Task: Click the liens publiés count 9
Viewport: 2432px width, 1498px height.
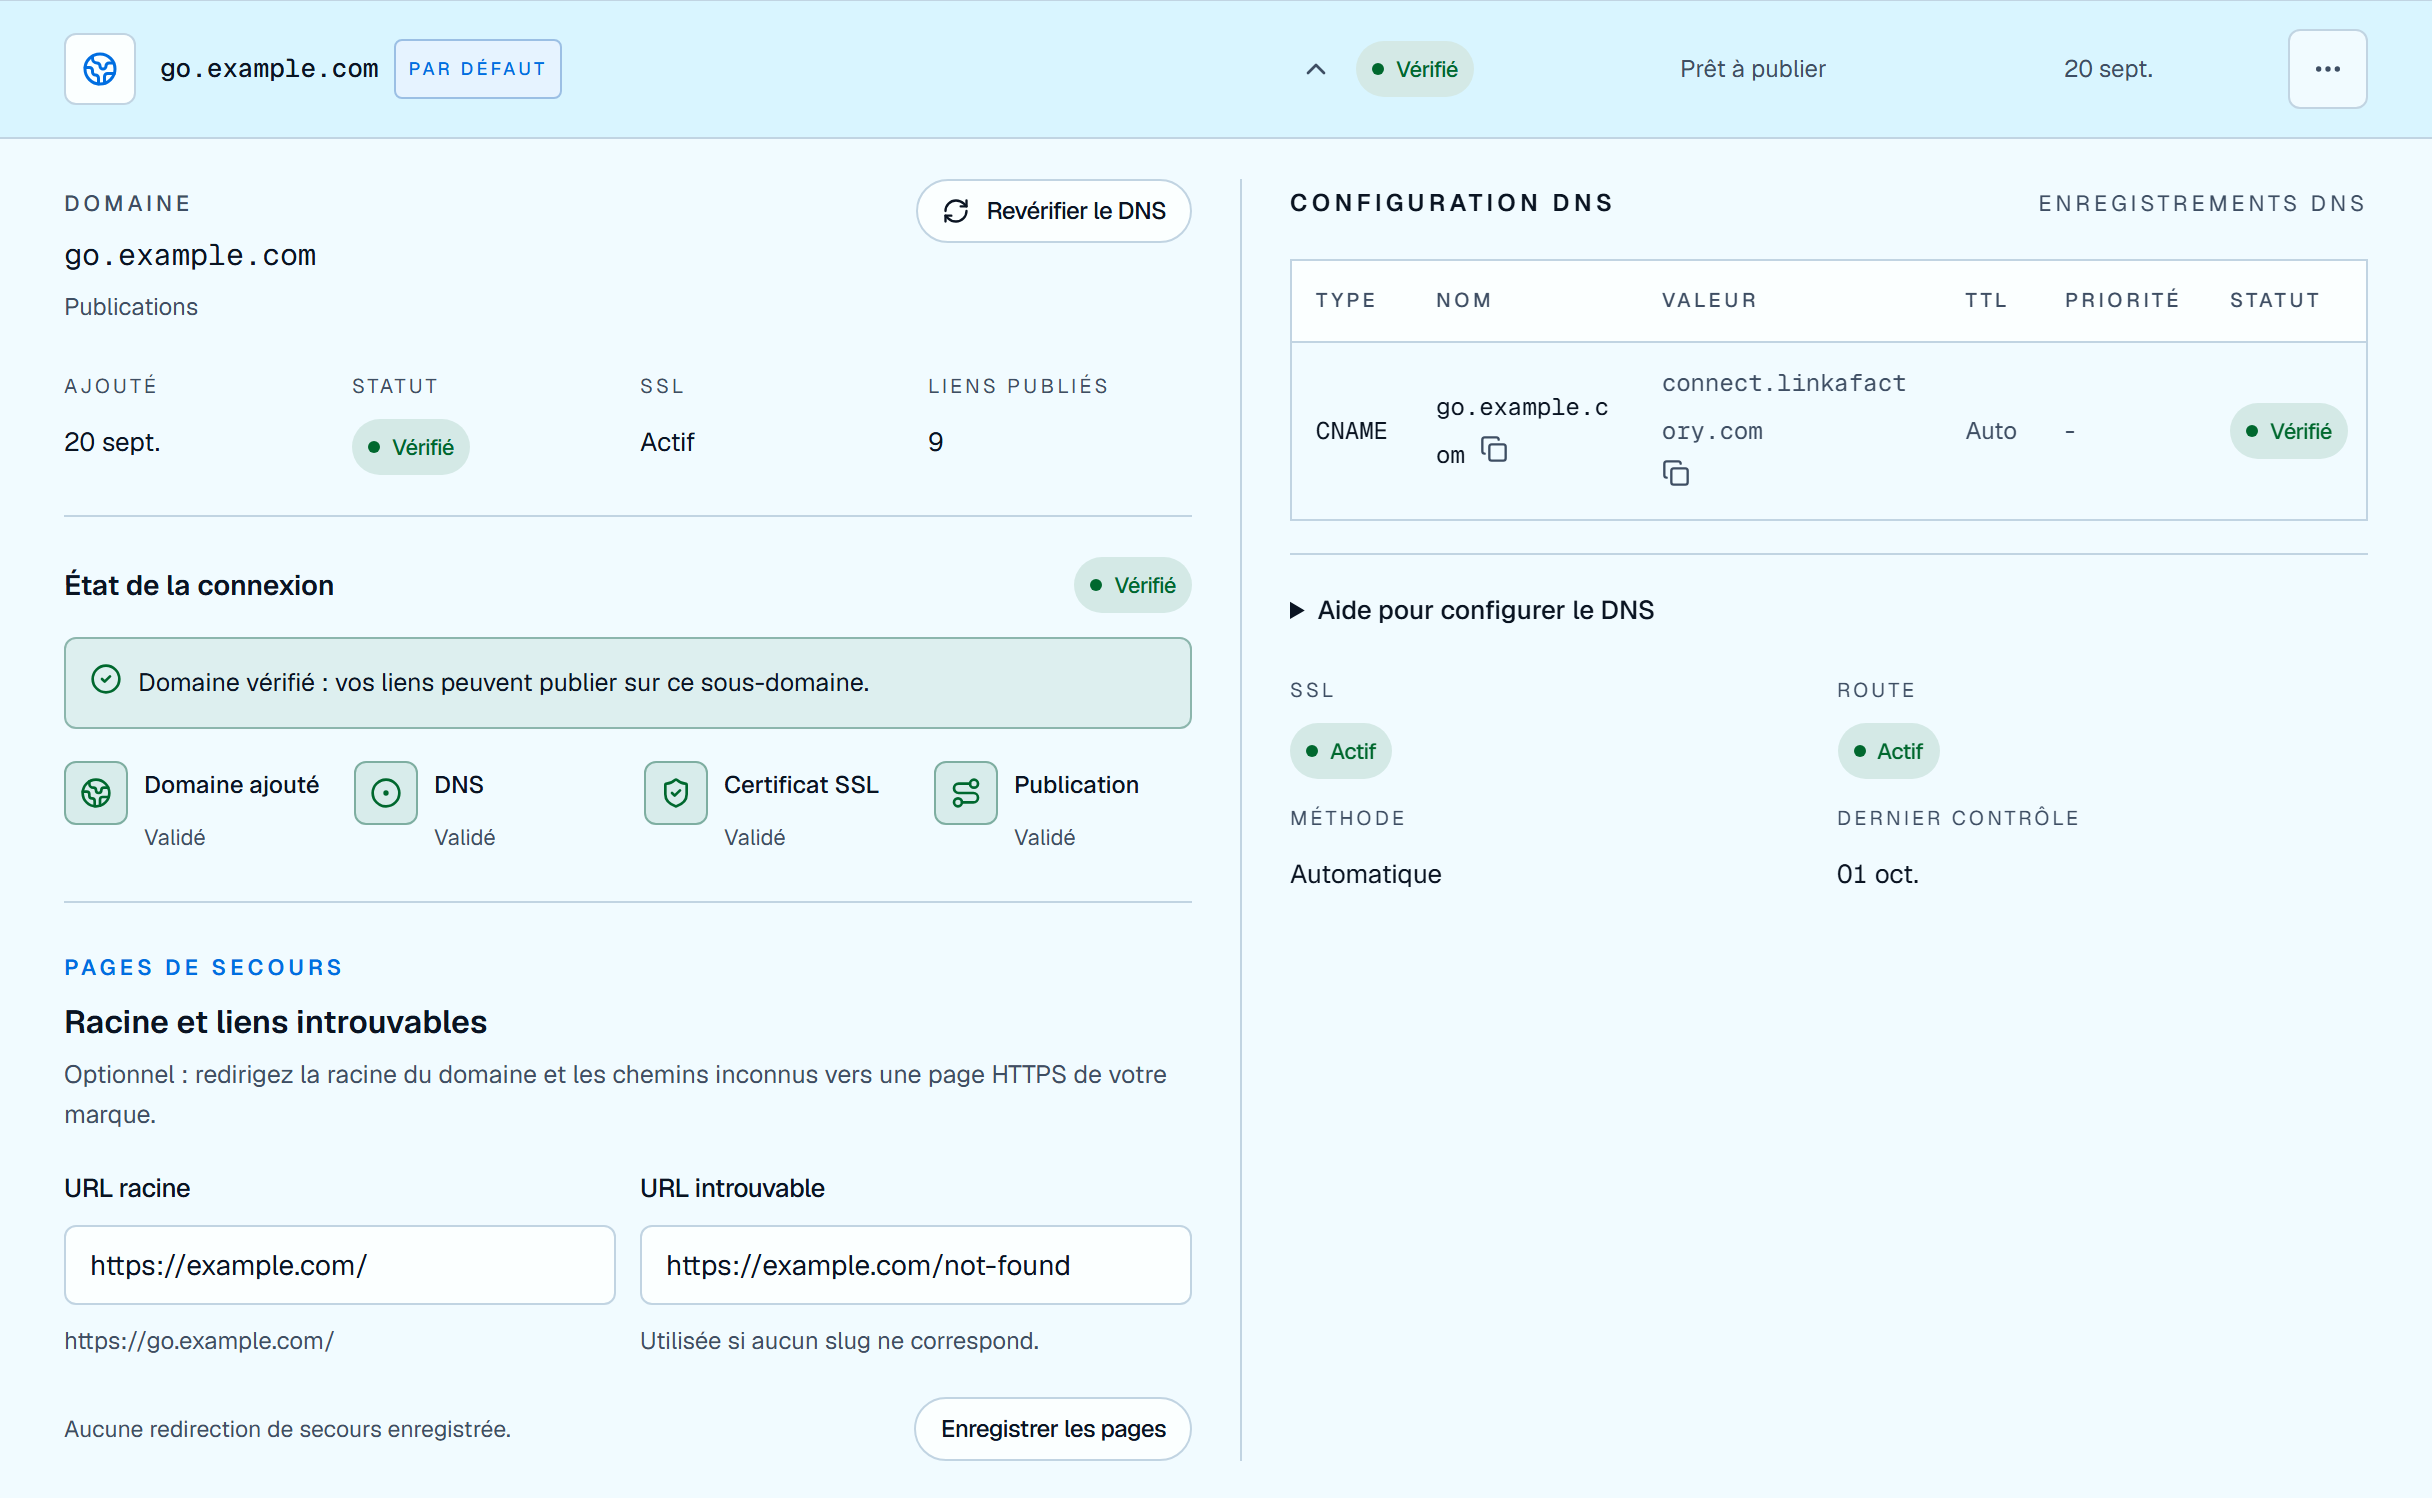Action: point(936,442)
